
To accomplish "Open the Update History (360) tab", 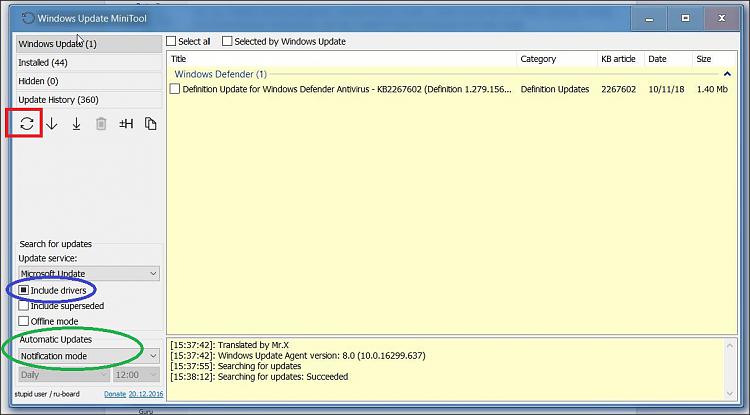I will point(89,100).
